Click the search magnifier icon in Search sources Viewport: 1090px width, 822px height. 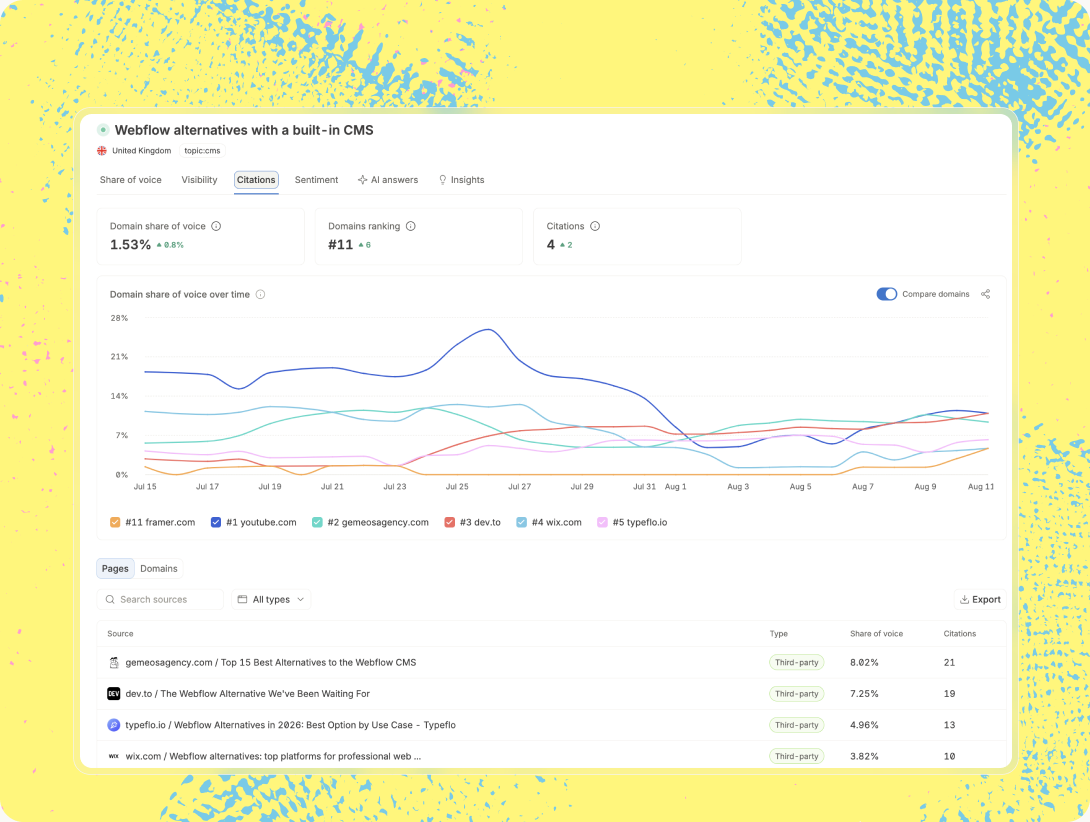tap(110, 599)
